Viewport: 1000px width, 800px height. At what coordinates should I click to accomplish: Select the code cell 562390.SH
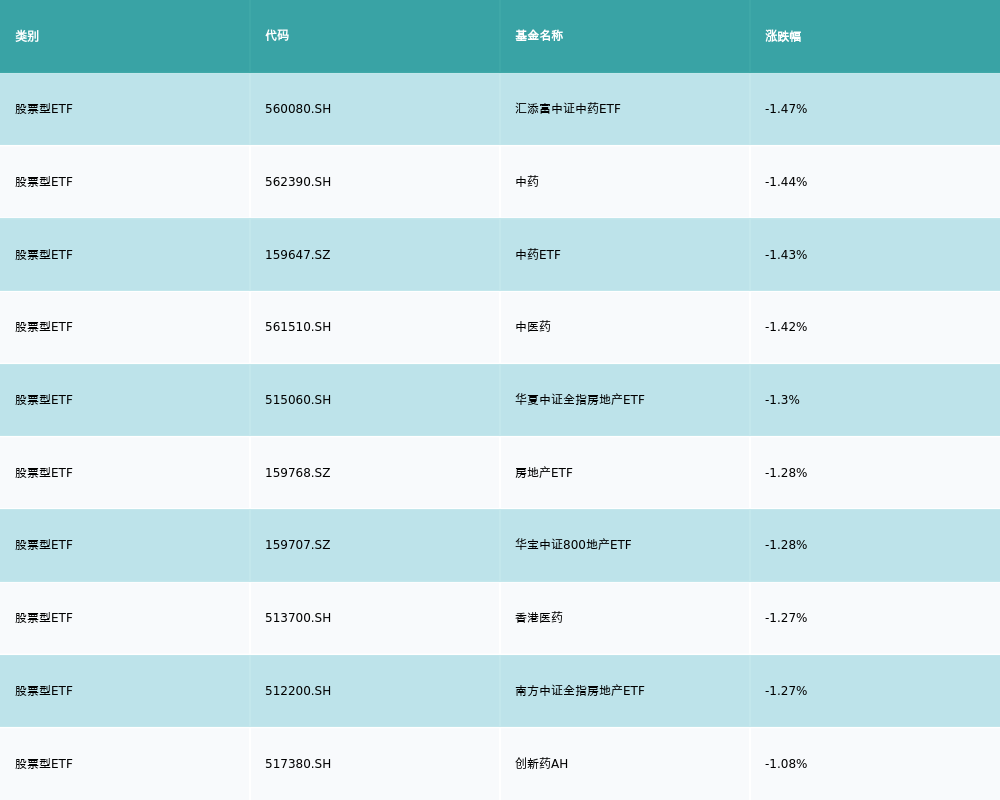click(x=298, y=182)
